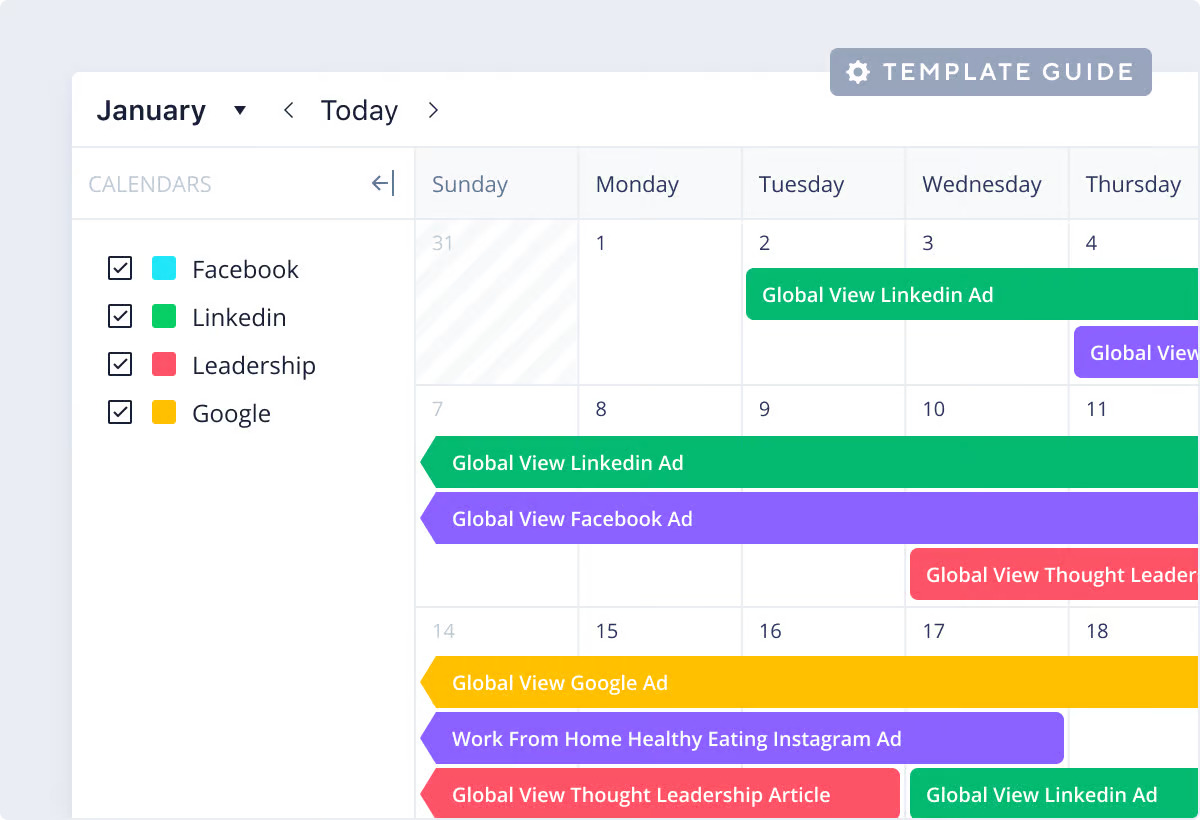Screen dimensions: 1200x820
Task: Open the Global View Linkedin Ad event
Action: [x=877, y=294]
